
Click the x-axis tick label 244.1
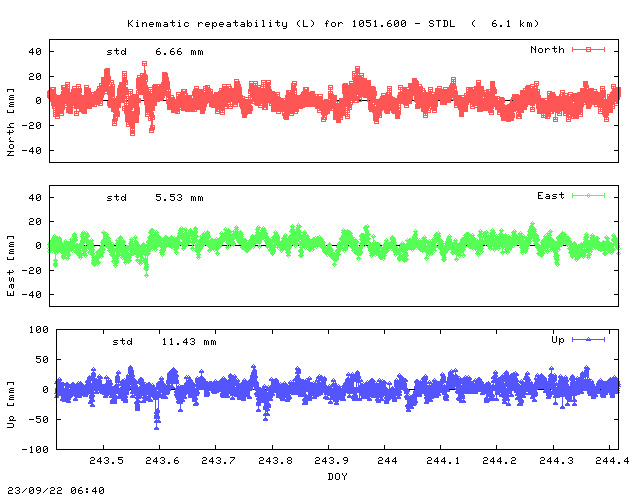(443, 460)
